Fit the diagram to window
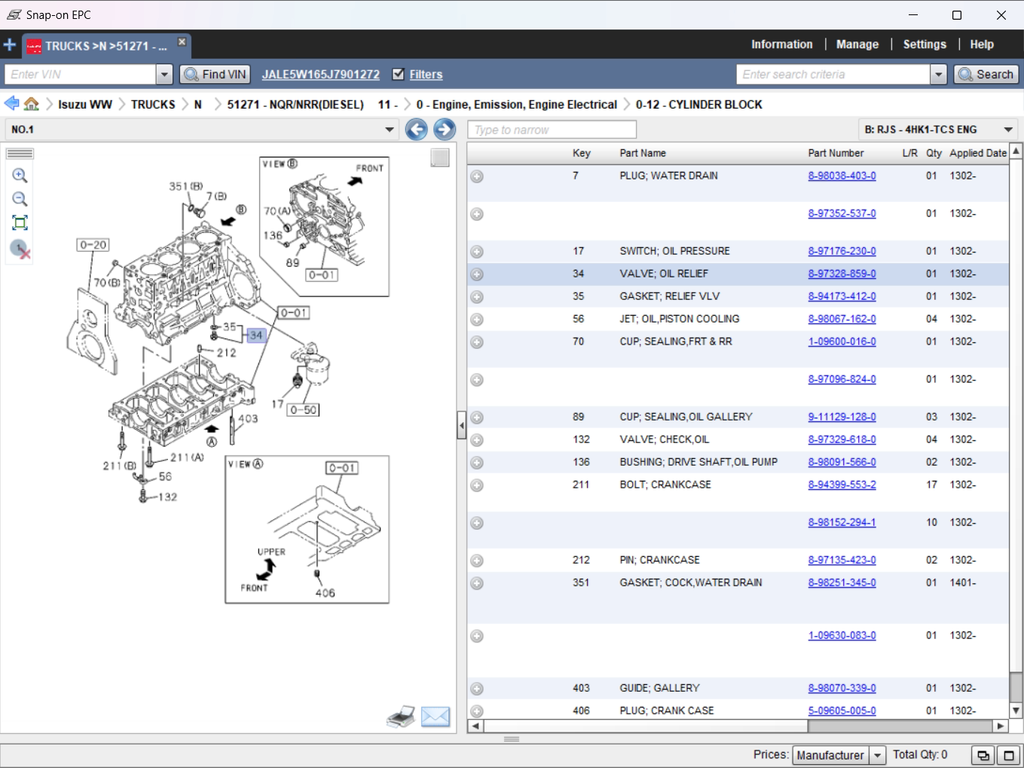Viewport: 1024px width, 768px height. pos(20,223)
